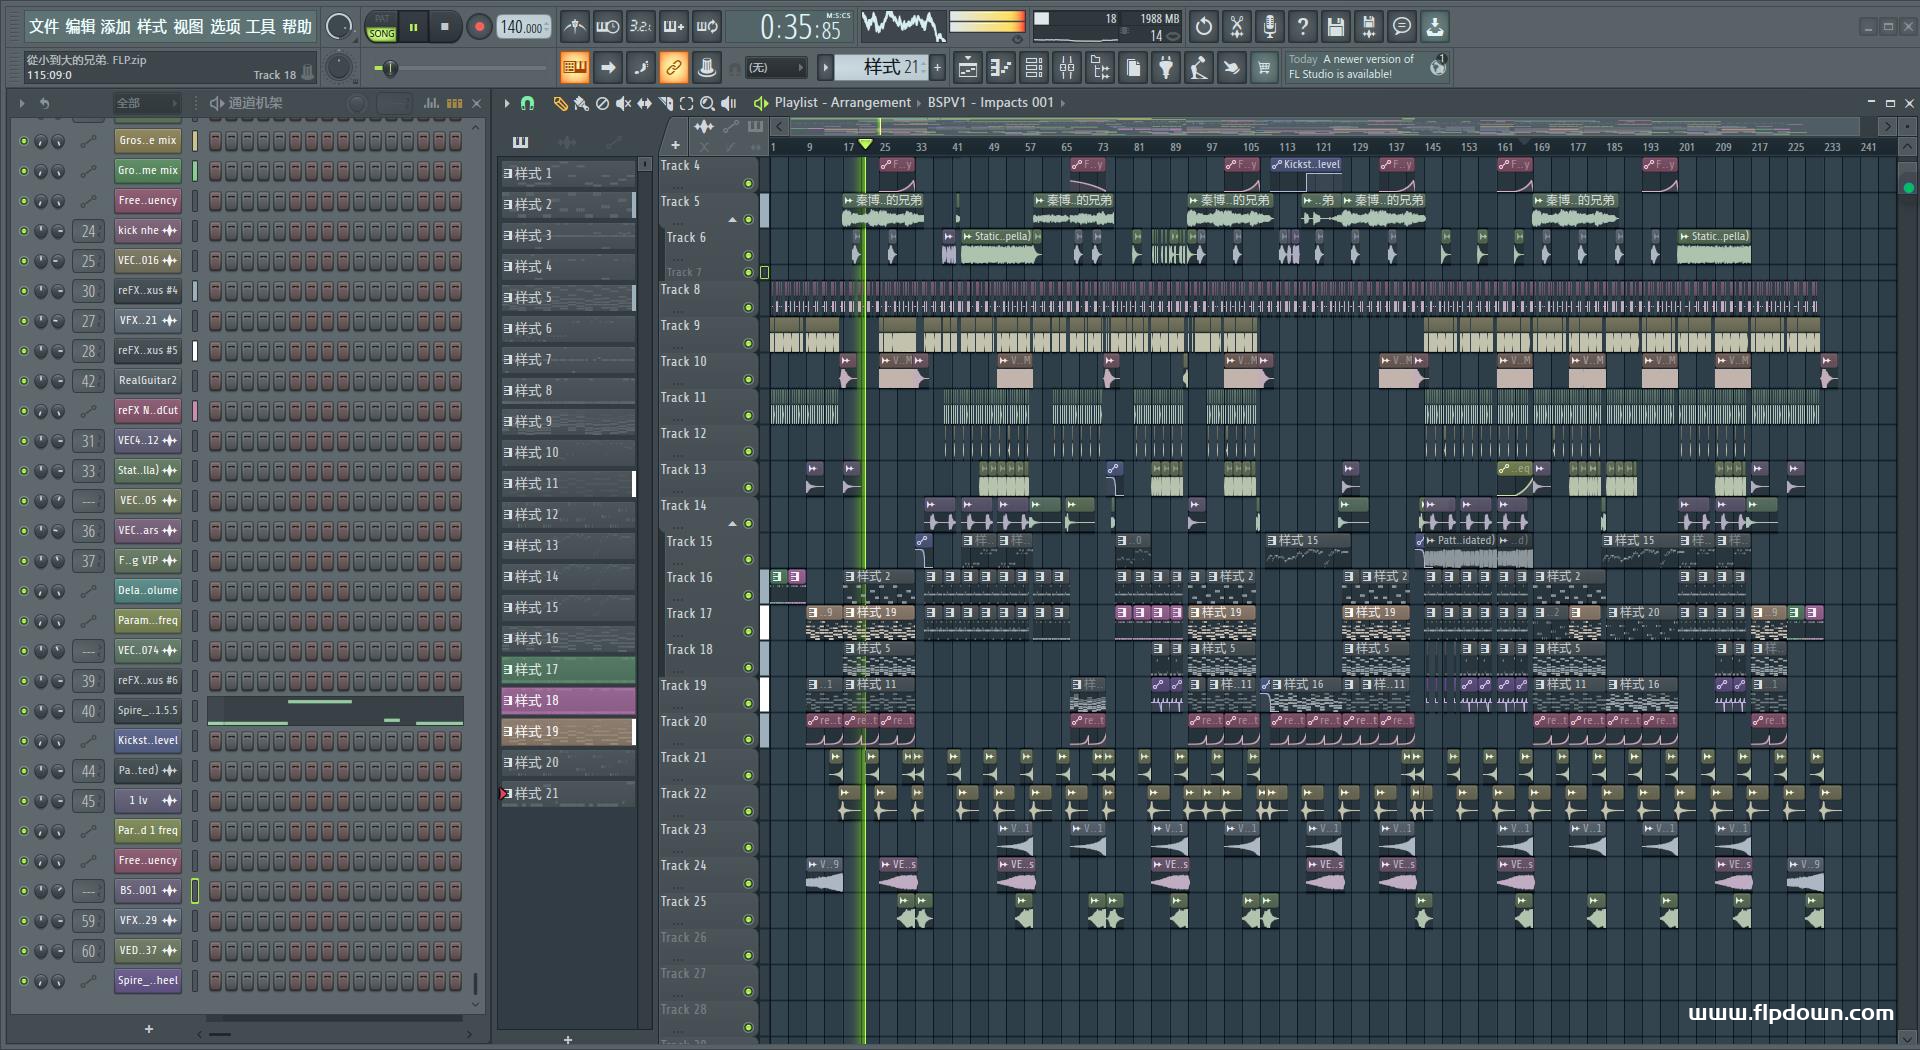Open the playlist snap magnet options
The height and width of the screenshot is (1050, 1920).
[528, 103]
